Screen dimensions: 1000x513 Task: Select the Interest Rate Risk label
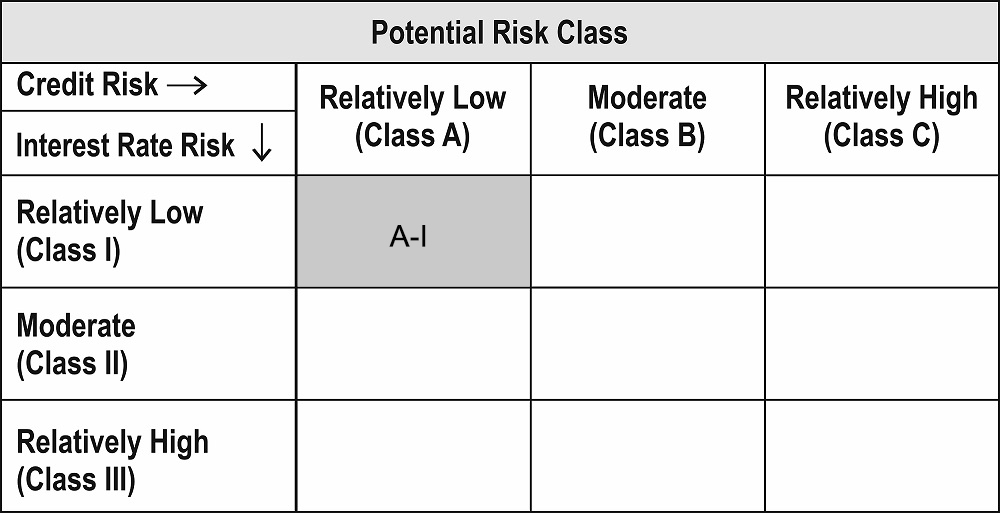point(125,145)
